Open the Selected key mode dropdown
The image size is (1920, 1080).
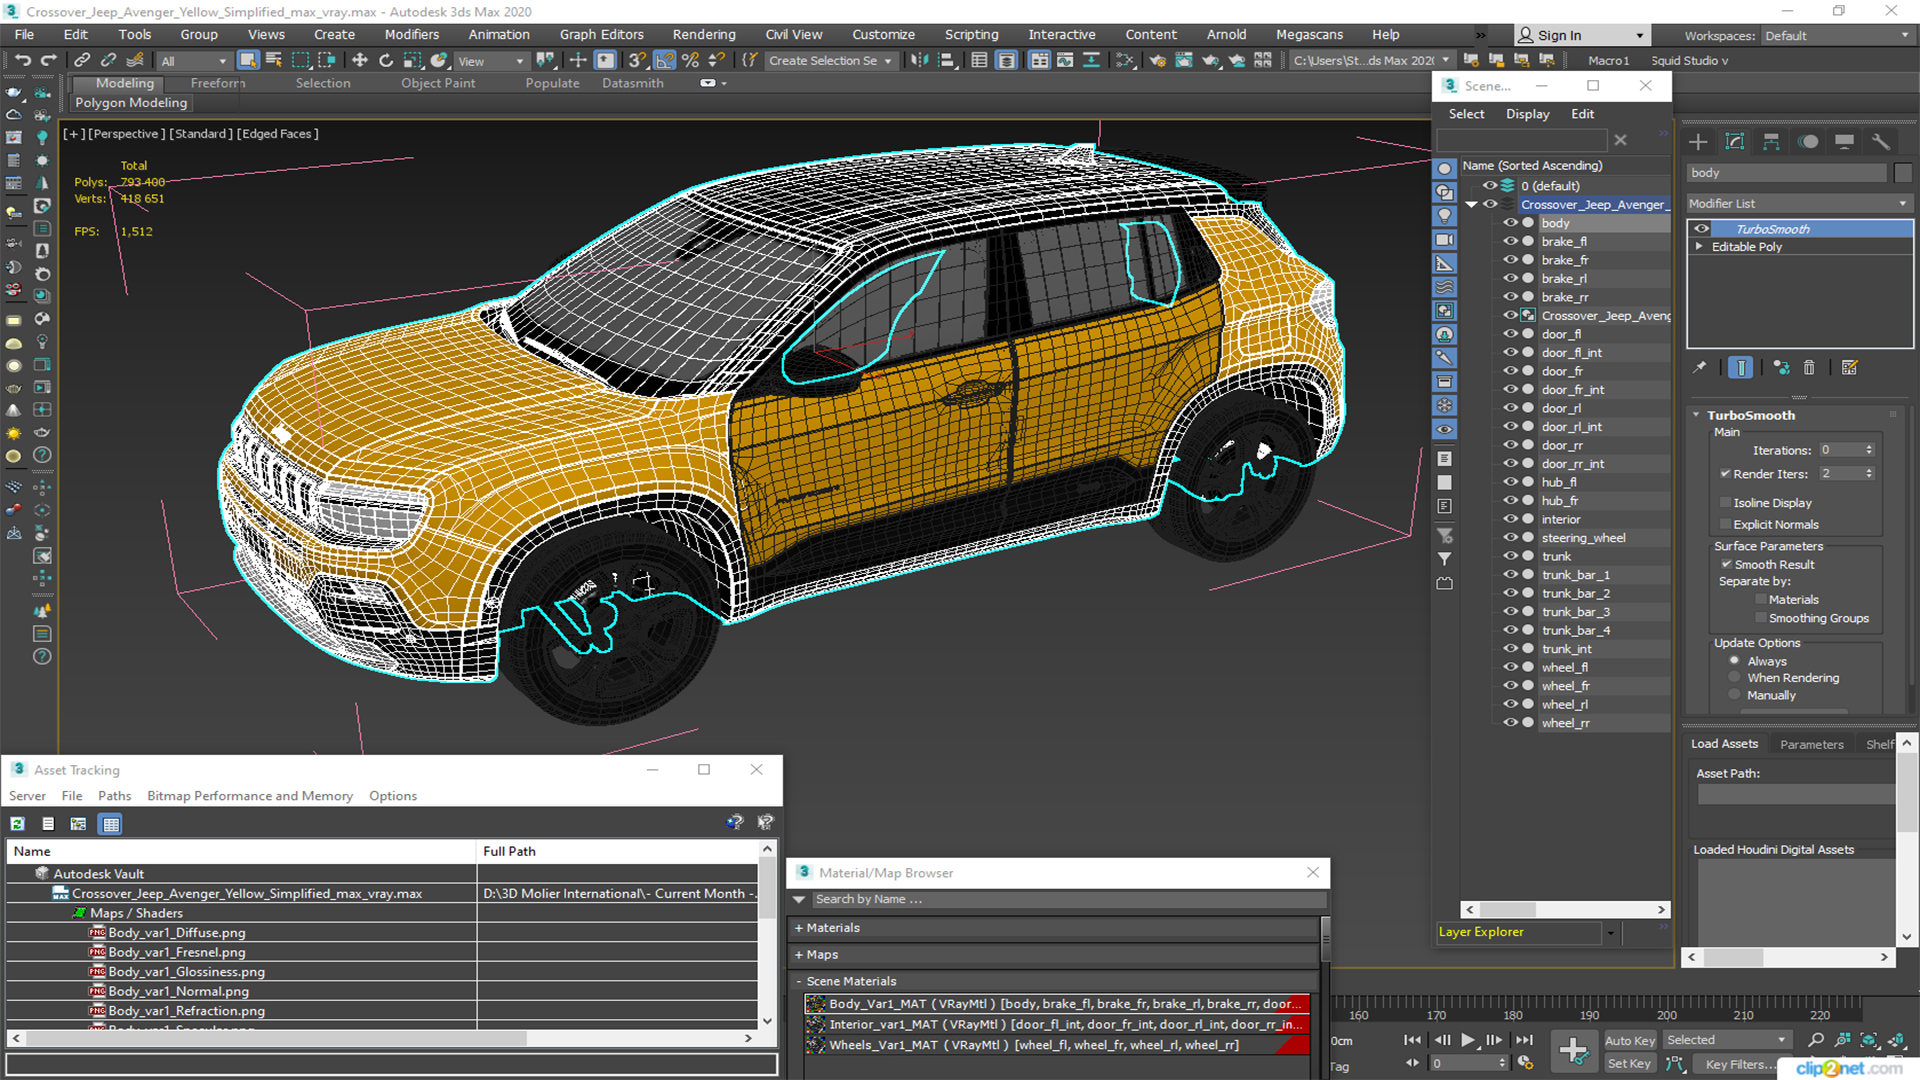pos(1726,1040)
